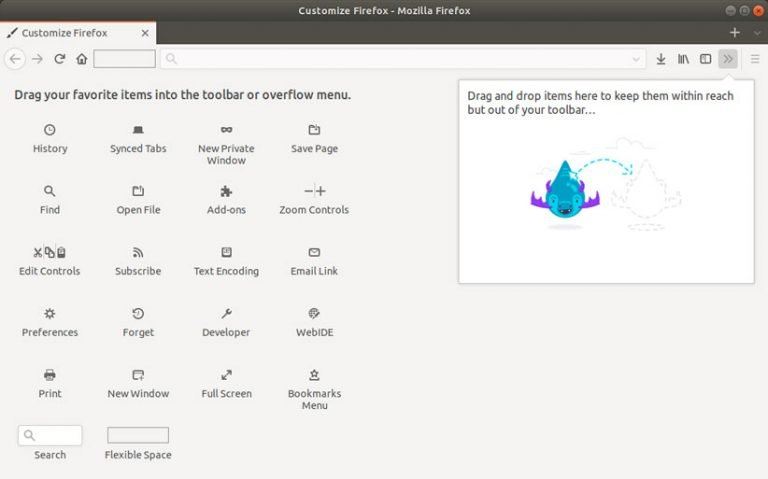Click inside the address bar field
Viewport: 768px width, 479px height.
[x=400, y=59]
